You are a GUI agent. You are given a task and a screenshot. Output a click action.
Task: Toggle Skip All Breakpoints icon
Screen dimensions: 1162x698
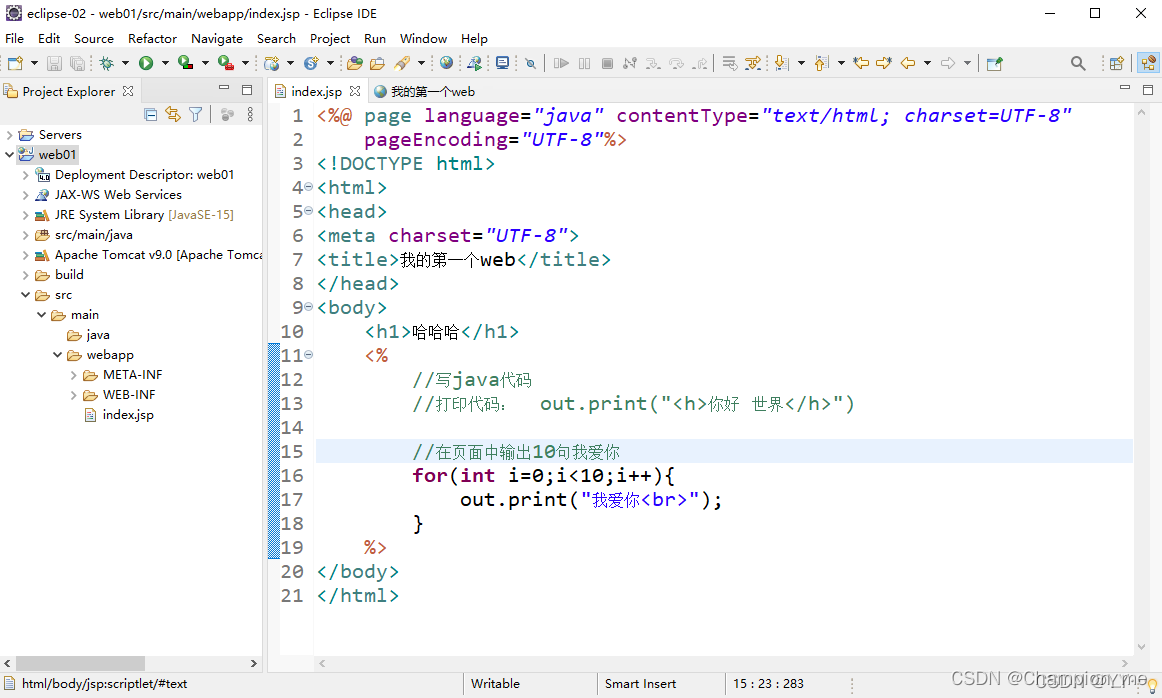(531, 64)
